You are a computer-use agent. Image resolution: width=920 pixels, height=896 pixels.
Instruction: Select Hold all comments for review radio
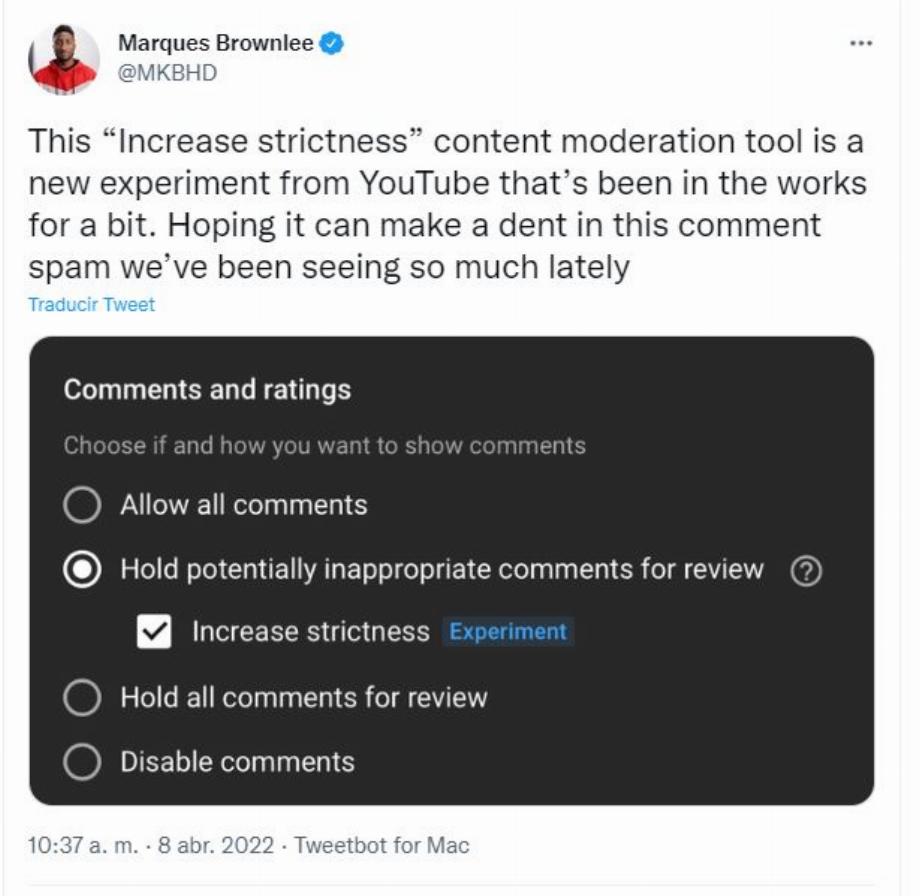pyautogui.click(x=82, y=698)
